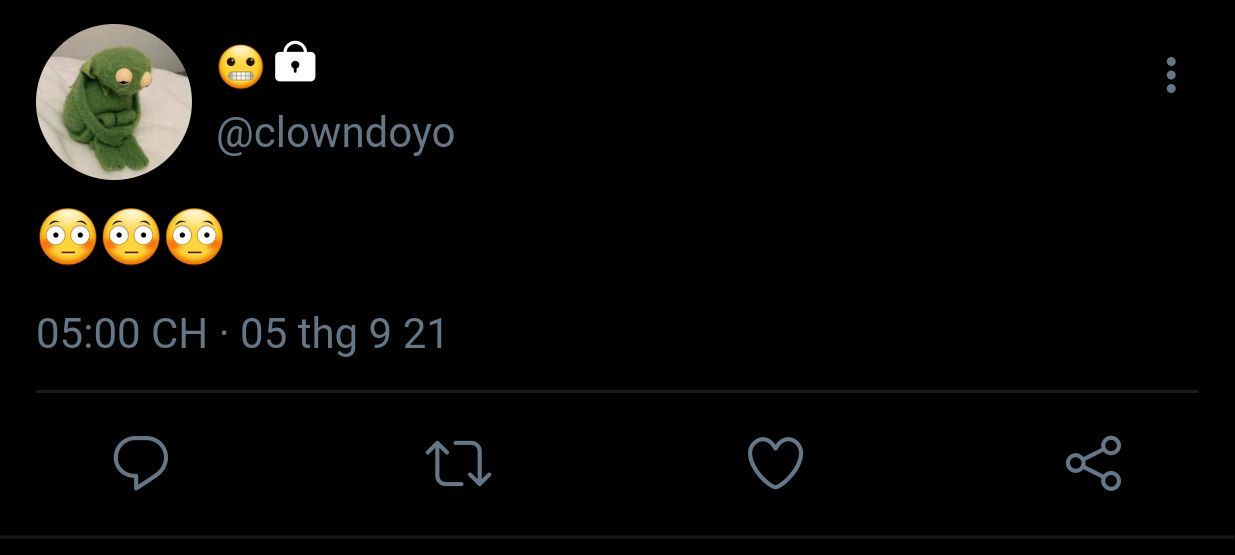The width and height of the screenshot is (1235, 555).
Task: Open the green frog plush profile picture
Action: 114,102
